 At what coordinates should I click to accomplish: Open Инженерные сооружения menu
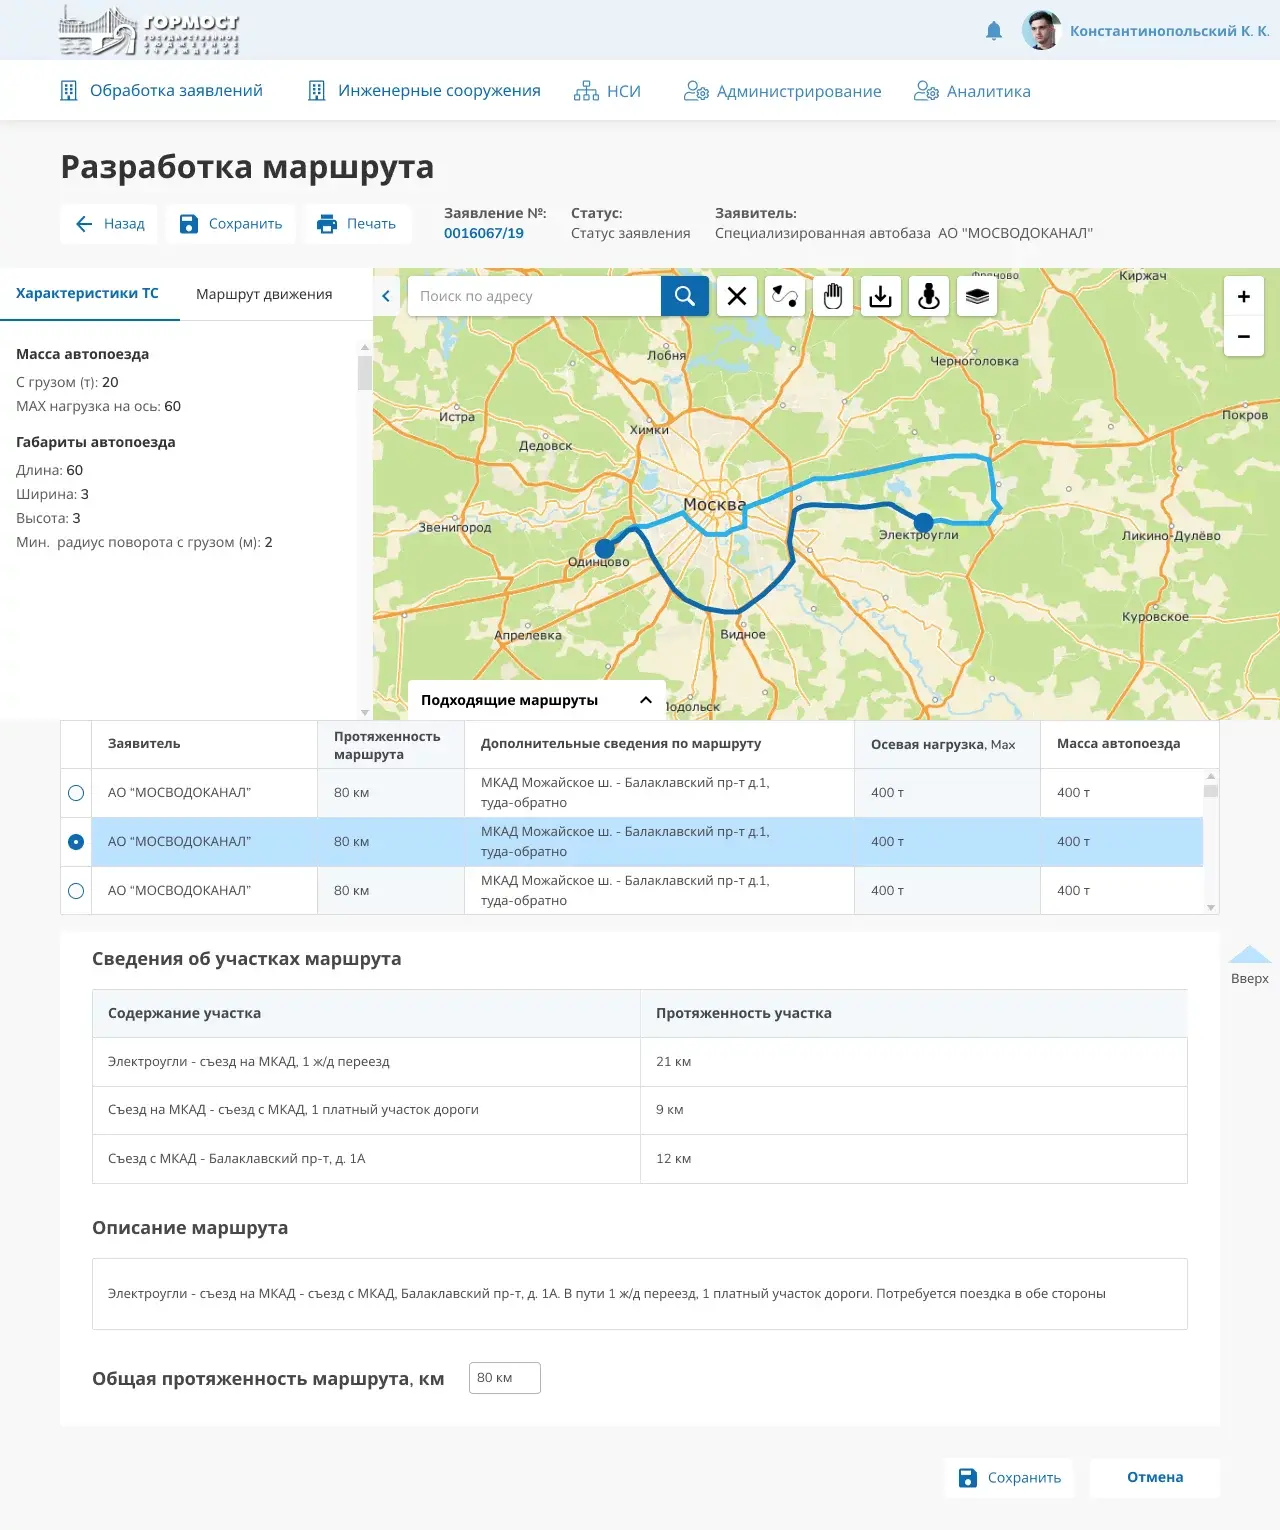(x=424, y=91)
